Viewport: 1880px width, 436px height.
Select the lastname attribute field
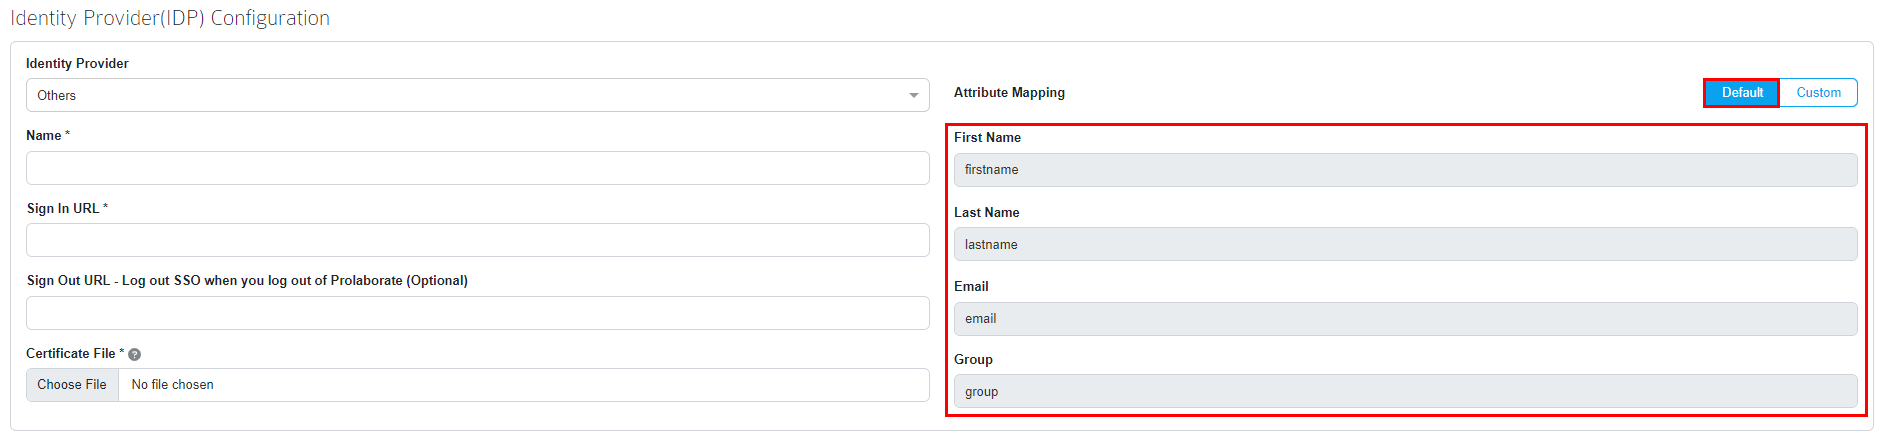click(1405, 244)
